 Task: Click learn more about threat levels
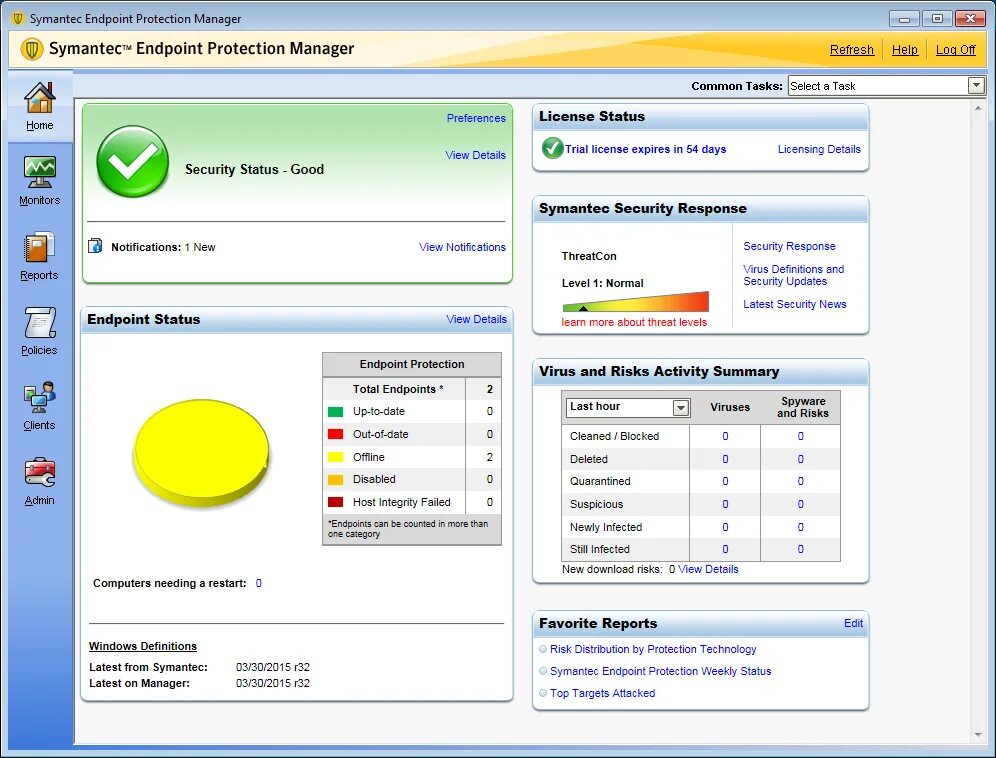(x=634, y=322)
